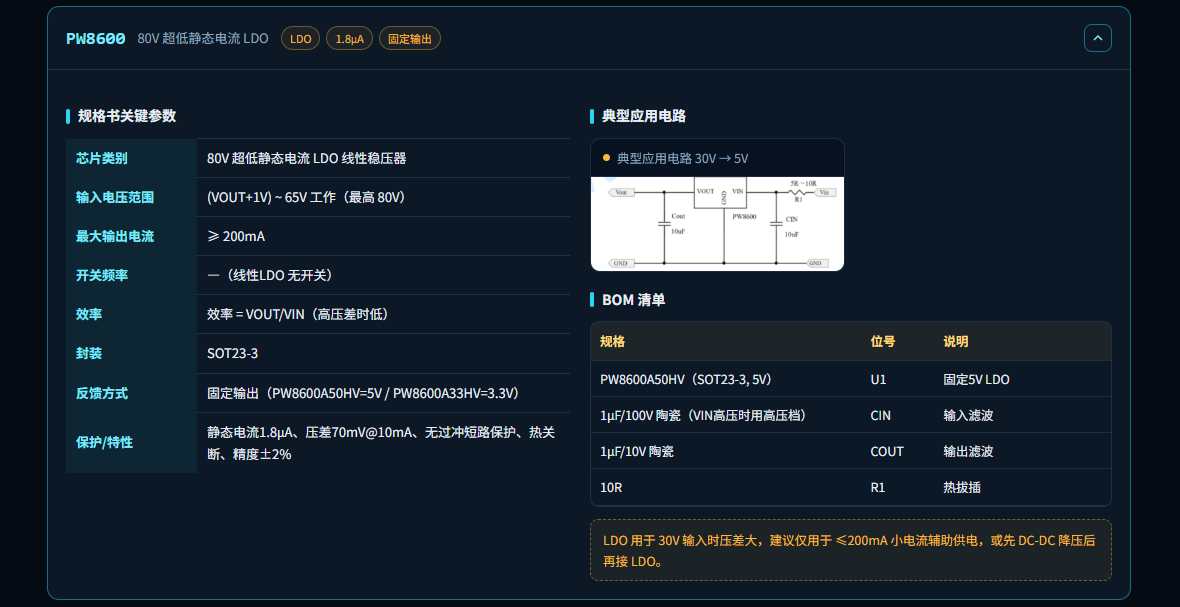Select the 1.8μA tag badge
This screenshot has height=607, width=1180.
[x=349, y=38]
